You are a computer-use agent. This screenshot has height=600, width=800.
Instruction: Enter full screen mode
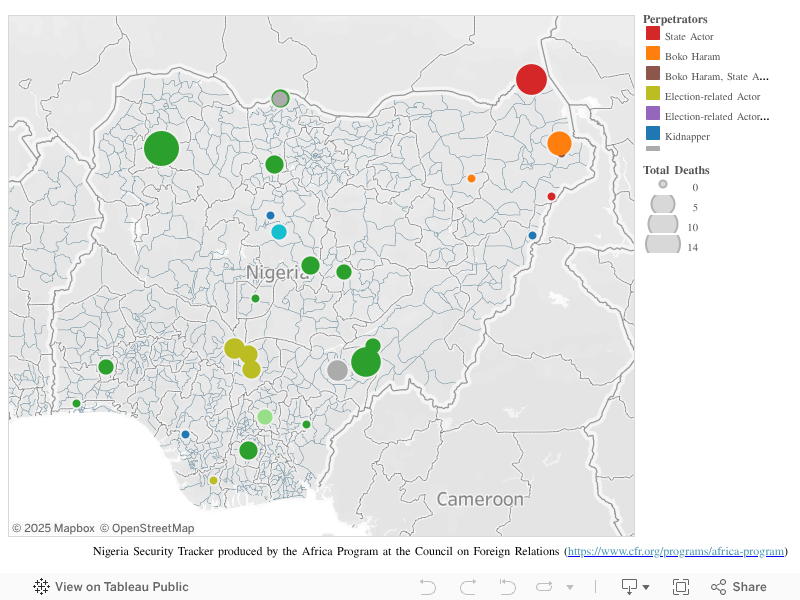pyautogui.click(x=681, y=587)
